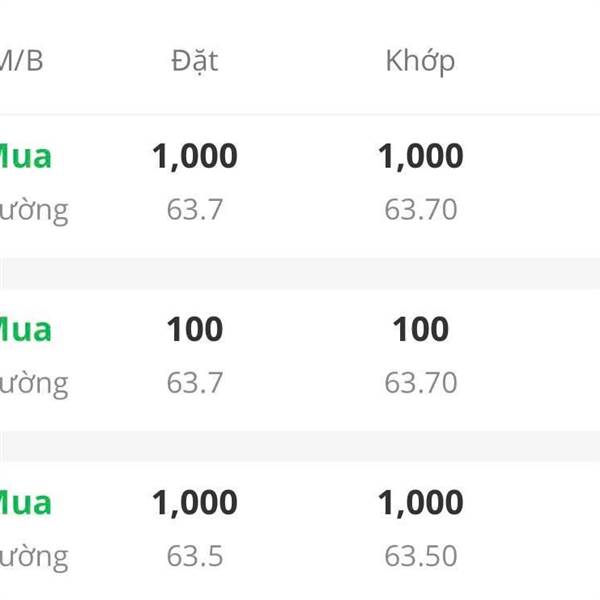600x600 pixels.
Task: Click the Khớp quantity 1,000 in the first order
Action: (420, 157)
